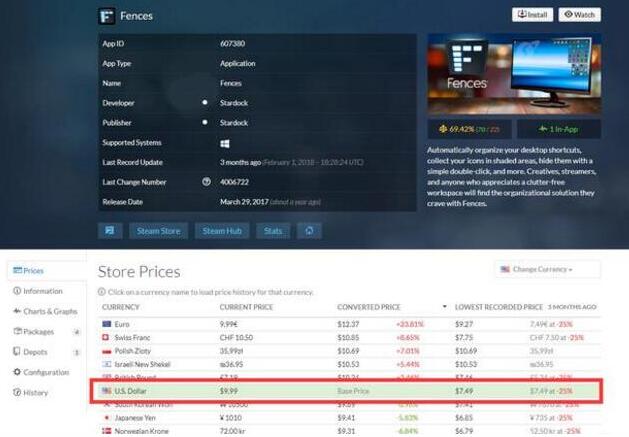
Task: Click the Euro flag icon
Action: [x=106, y=324]
